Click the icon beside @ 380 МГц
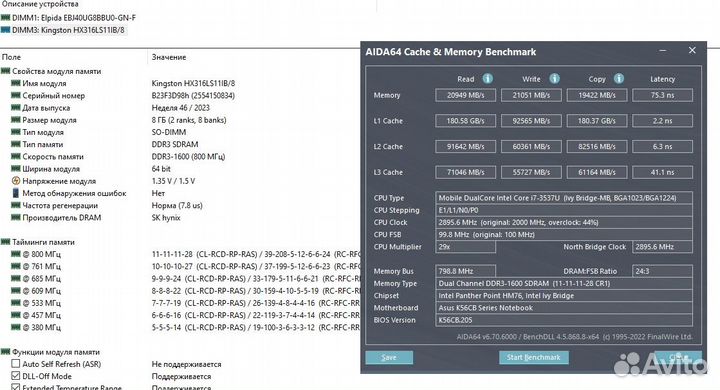Screen dimensions: 720x390 [x=16, y=328]
